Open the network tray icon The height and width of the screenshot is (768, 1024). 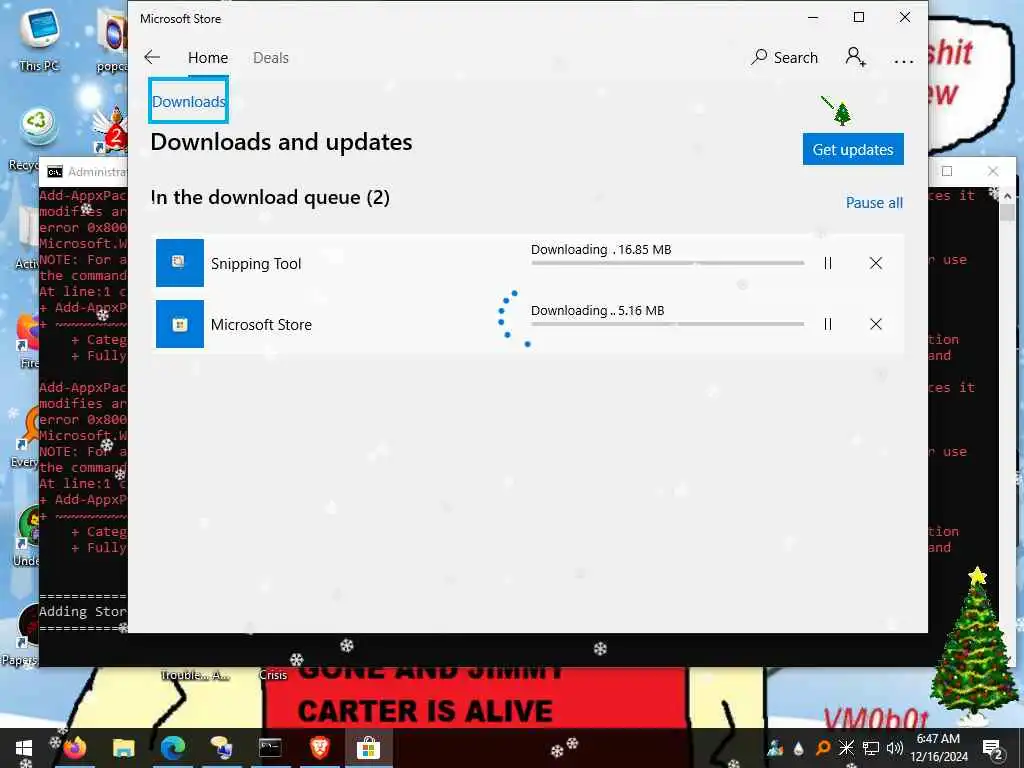(871, 748)
